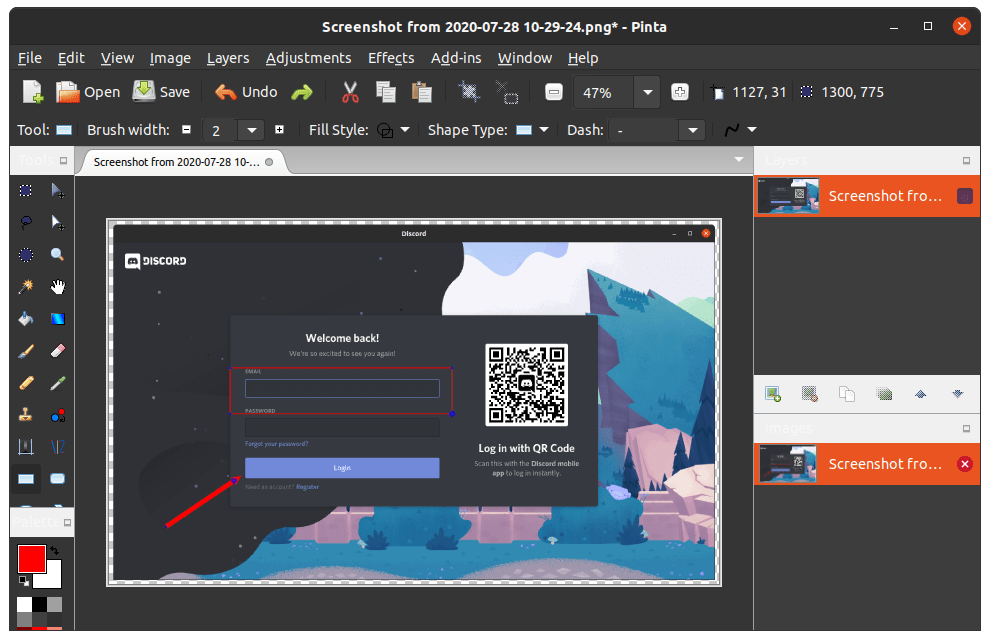
Task: Select the Lasso Select tool
Action: pyautogui.click(x=25, y=222)
